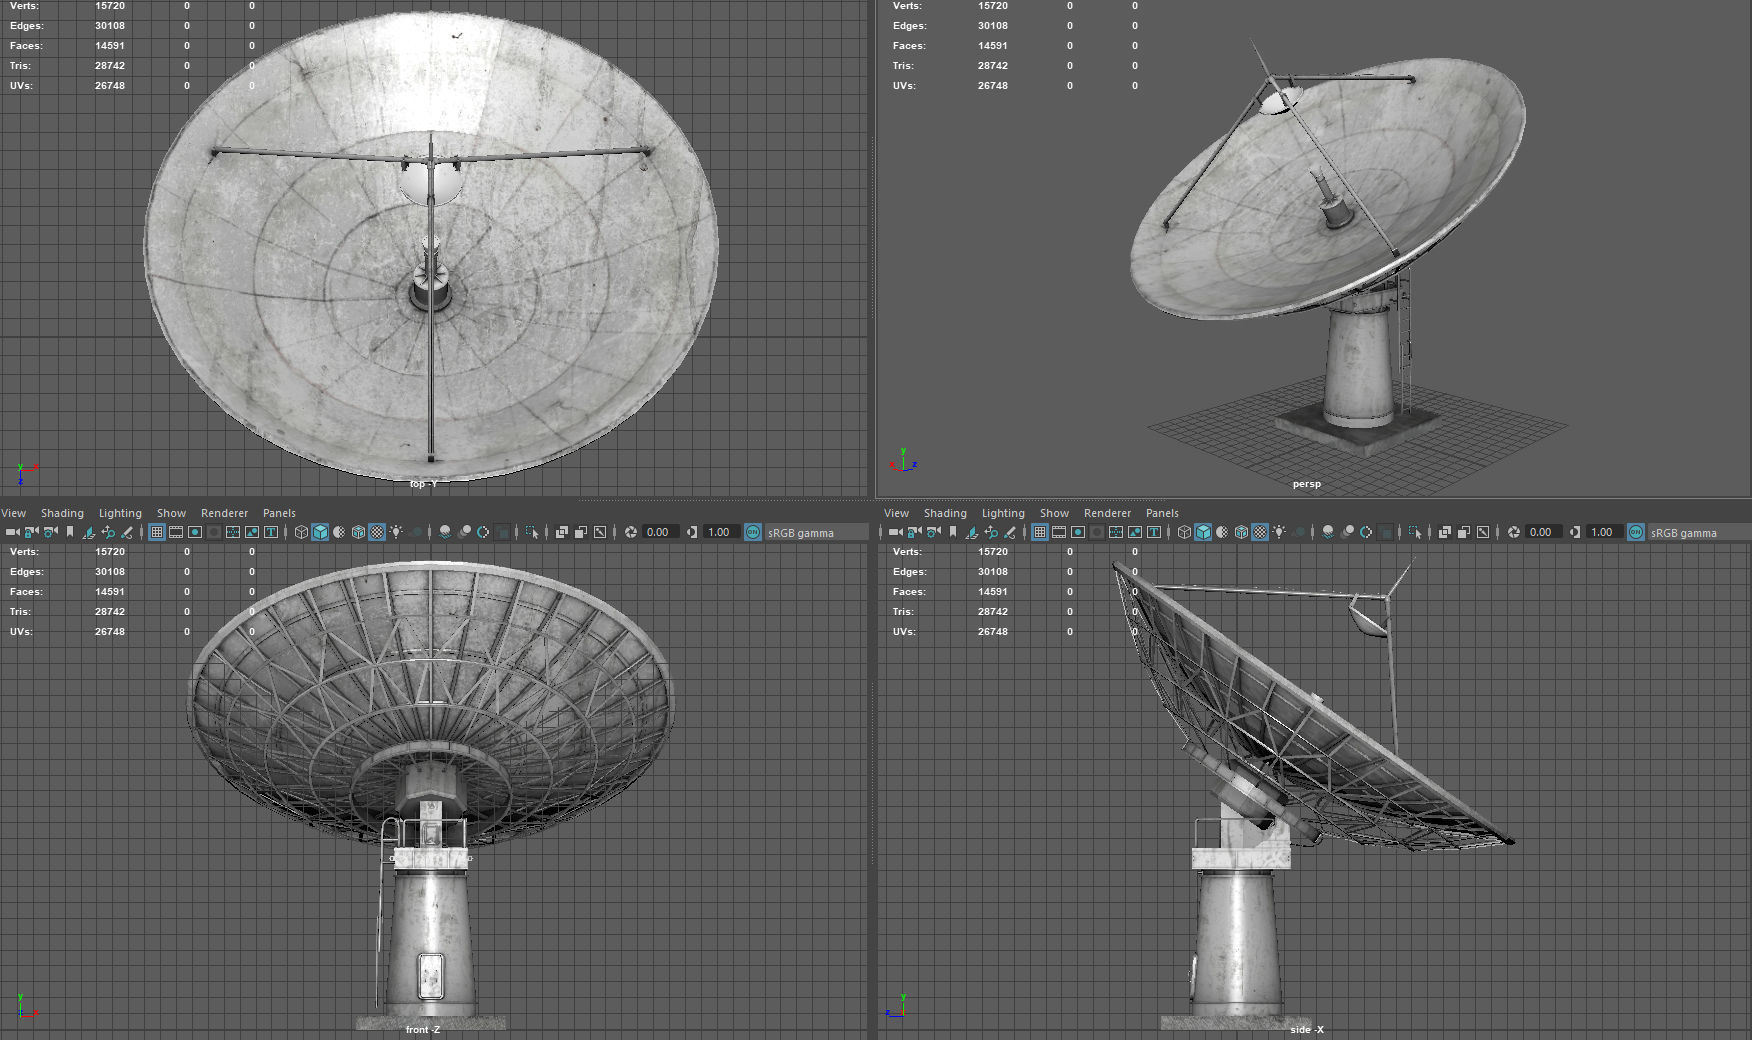The image size is (1752, 1040).
Task: Toggle Film Gate in front panel toolbar
Action: [x=176, y=532]
